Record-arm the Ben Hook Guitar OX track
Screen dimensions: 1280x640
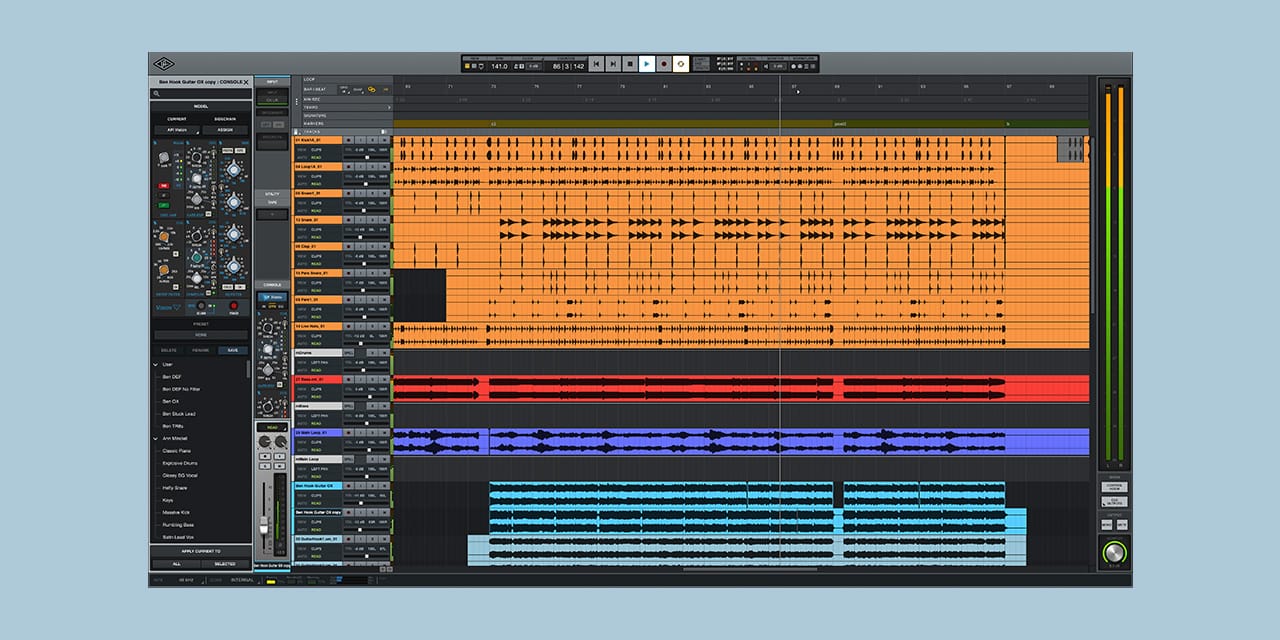[x=349, y=486]
